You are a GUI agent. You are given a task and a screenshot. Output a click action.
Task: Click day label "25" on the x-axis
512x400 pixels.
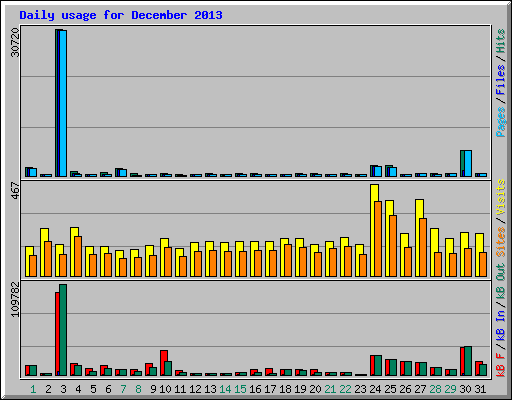click(390, 389)
